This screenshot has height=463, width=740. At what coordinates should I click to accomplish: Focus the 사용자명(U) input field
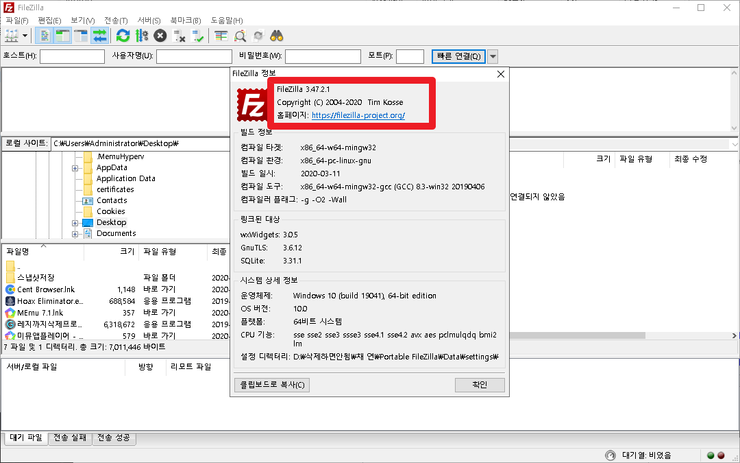pos(194,56)
